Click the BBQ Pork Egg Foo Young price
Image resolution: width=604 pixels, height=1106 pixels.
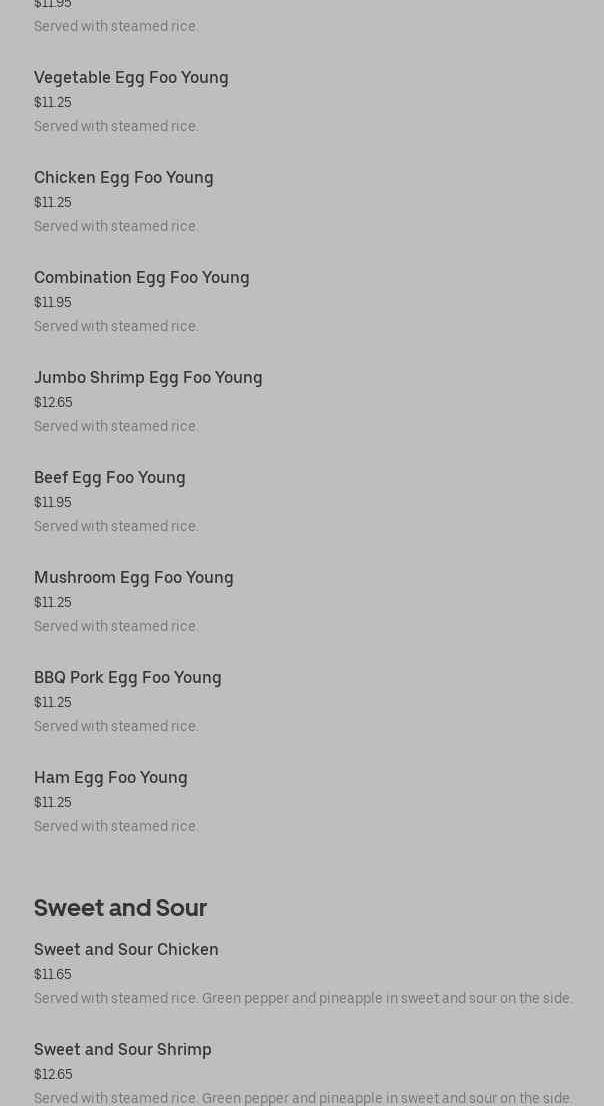[x=53, y=703]
